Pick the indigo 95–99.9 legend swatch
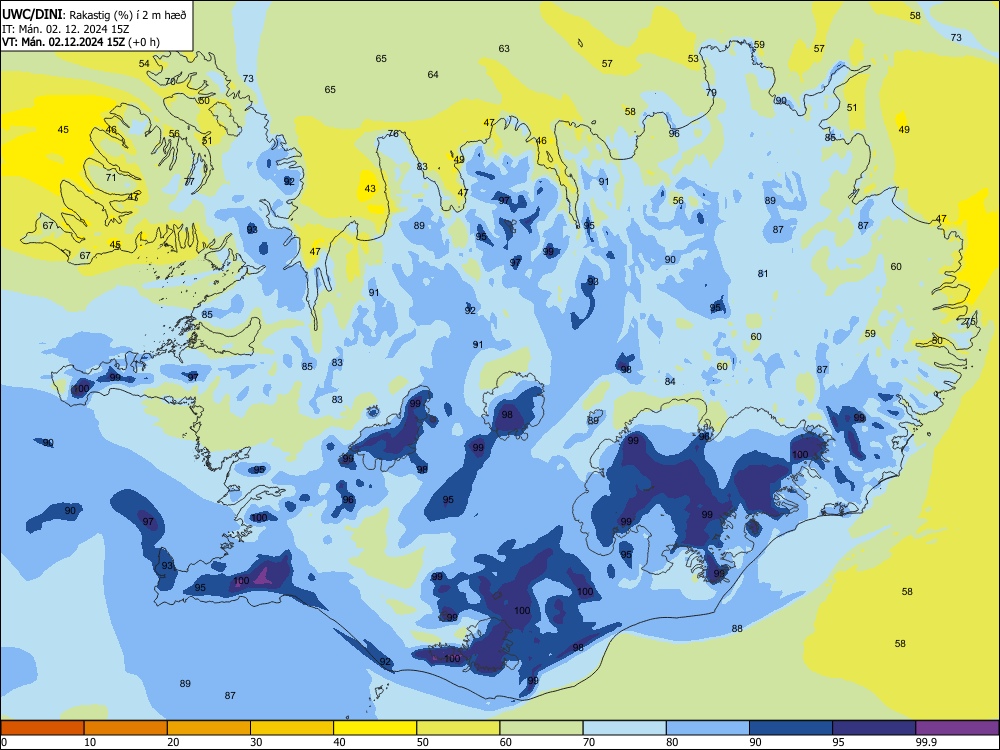1000x750 pixels. 874,728
